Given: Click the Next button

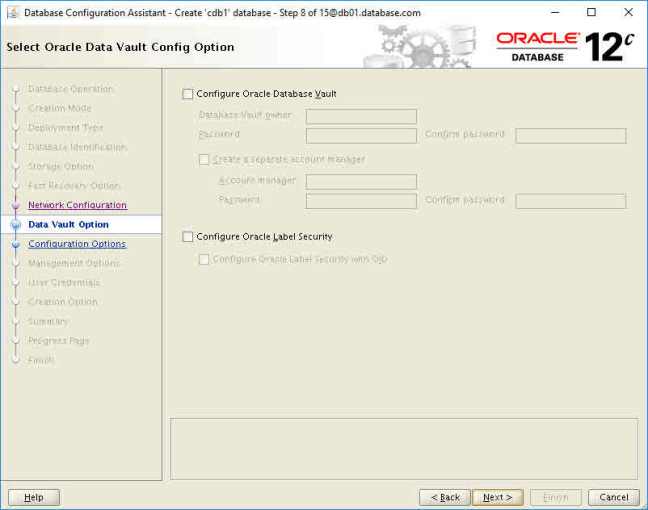Looking at the screenshot, I should pos(497,497).
